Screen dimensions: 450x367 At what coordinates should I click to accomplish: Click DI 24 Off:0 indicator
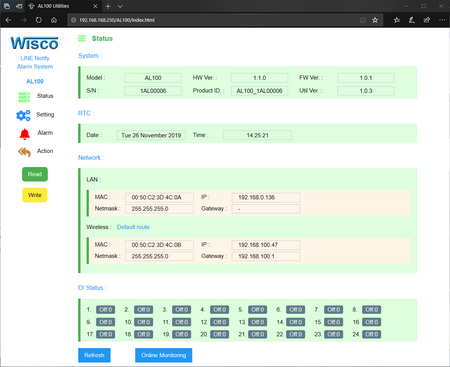[372, 334]
